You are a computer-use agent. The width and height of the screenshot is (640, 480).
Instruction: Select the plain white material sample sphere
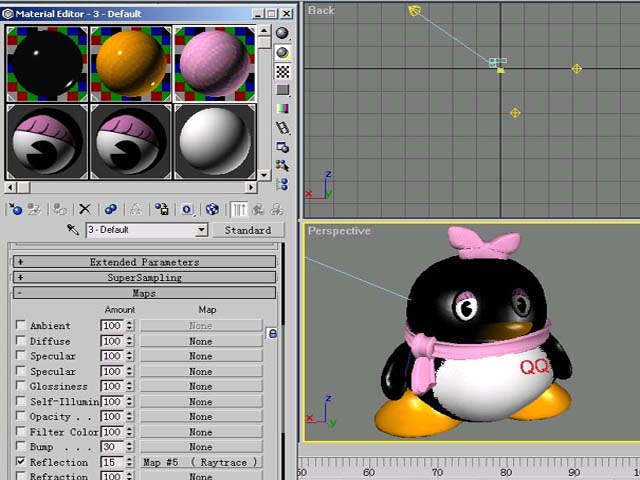pos(215,142)
